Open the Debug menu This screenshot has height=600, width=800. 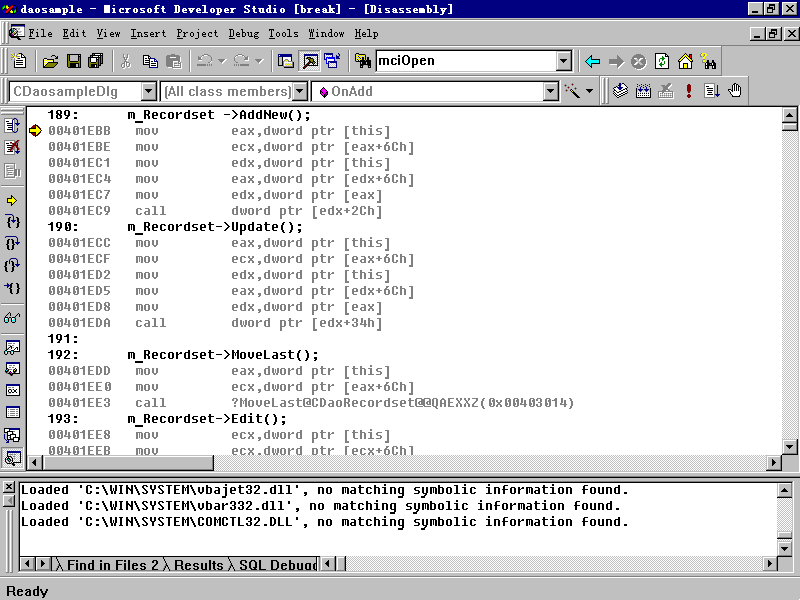[x=244, y=34]
